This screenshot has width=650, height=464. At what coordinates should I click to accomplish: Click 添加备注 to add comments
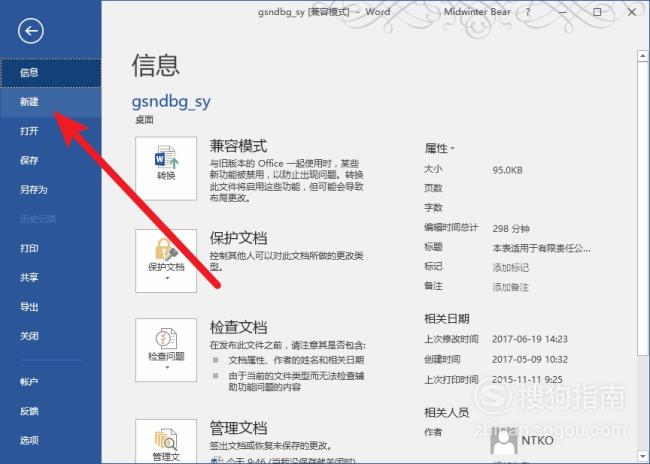click(x=510, y=287)
